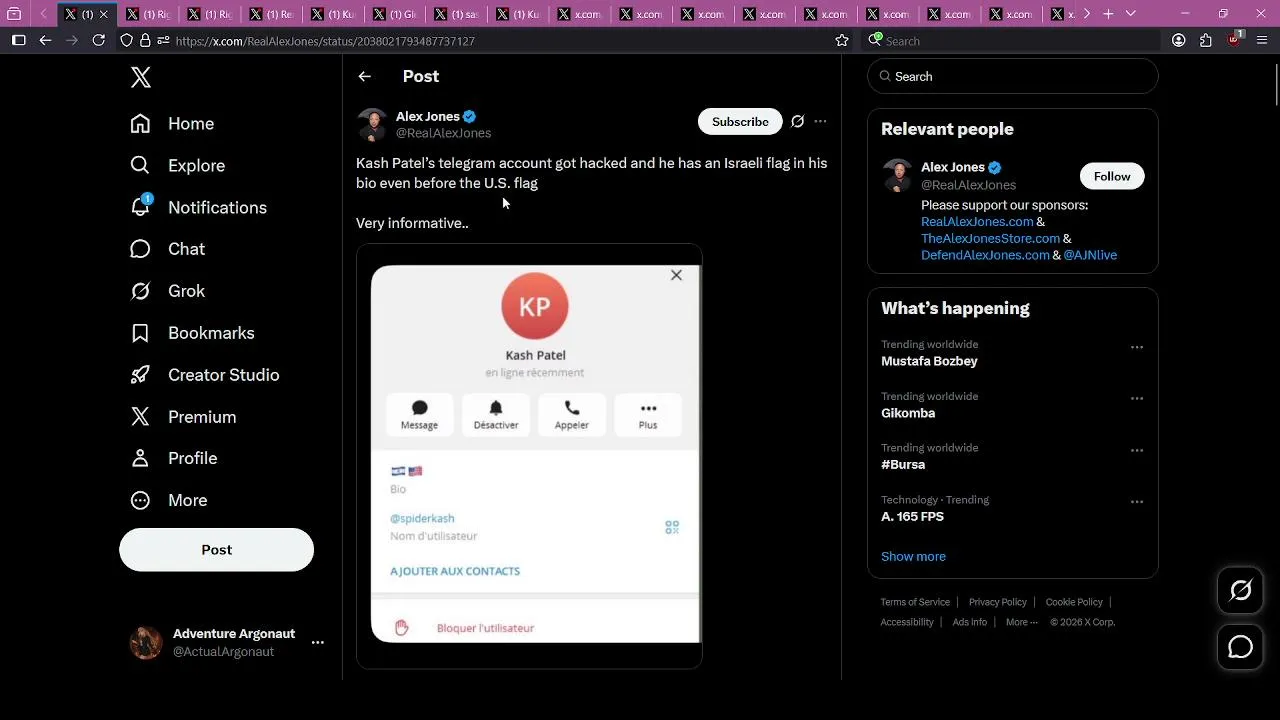Bookmark this page with the star icon
Image resolution: width=1280 pixels, height=720 pixels.
pos(842,41)
